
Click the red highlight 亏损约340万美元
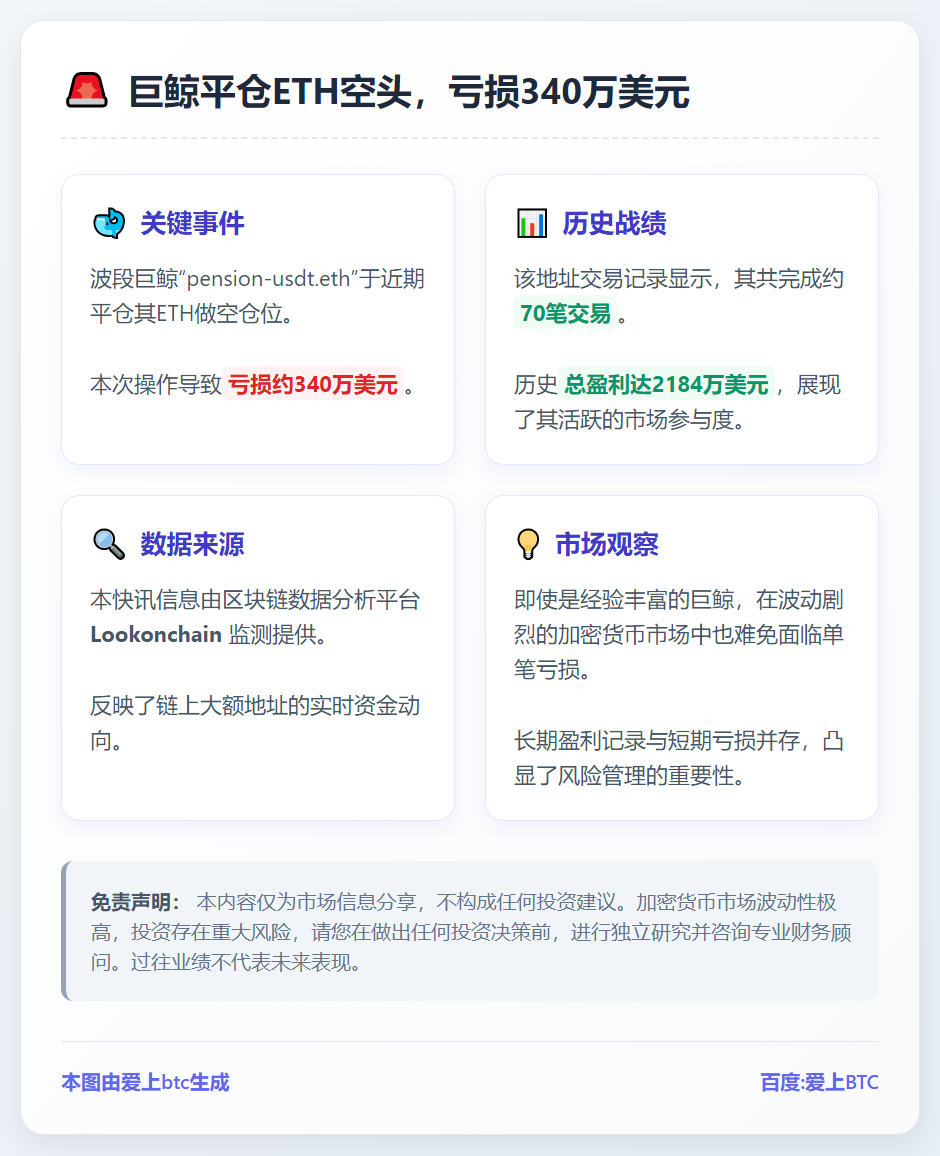(x=313, y=384)
